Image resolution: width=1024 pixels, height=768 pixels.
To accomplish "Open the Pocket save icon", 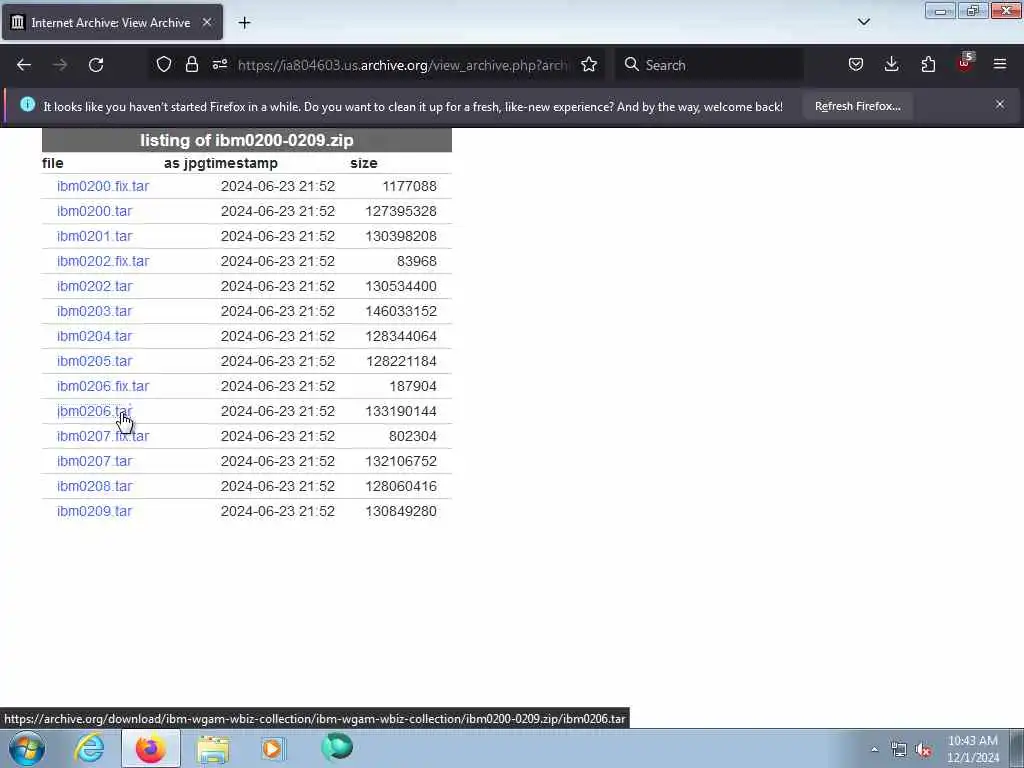I will 856,65.
